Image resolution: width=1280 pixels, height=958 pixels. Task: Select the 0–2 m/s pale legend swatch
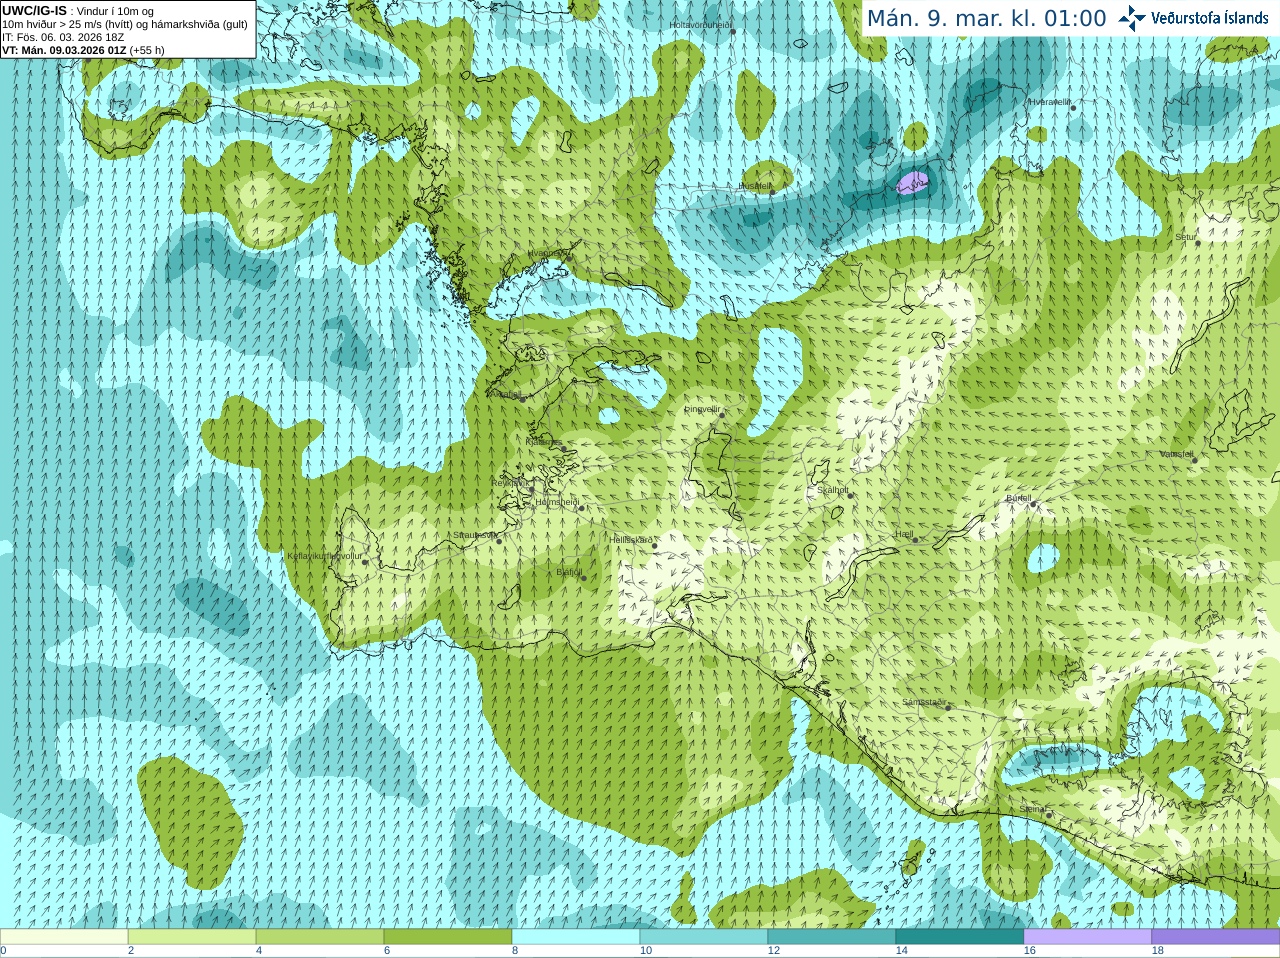64,937
